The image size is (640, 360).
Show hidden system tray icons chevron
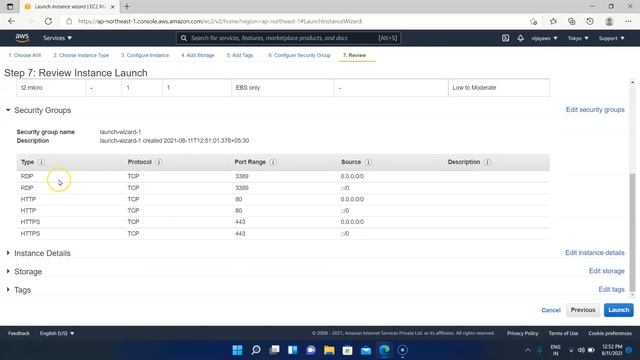[x=527, y=350]
